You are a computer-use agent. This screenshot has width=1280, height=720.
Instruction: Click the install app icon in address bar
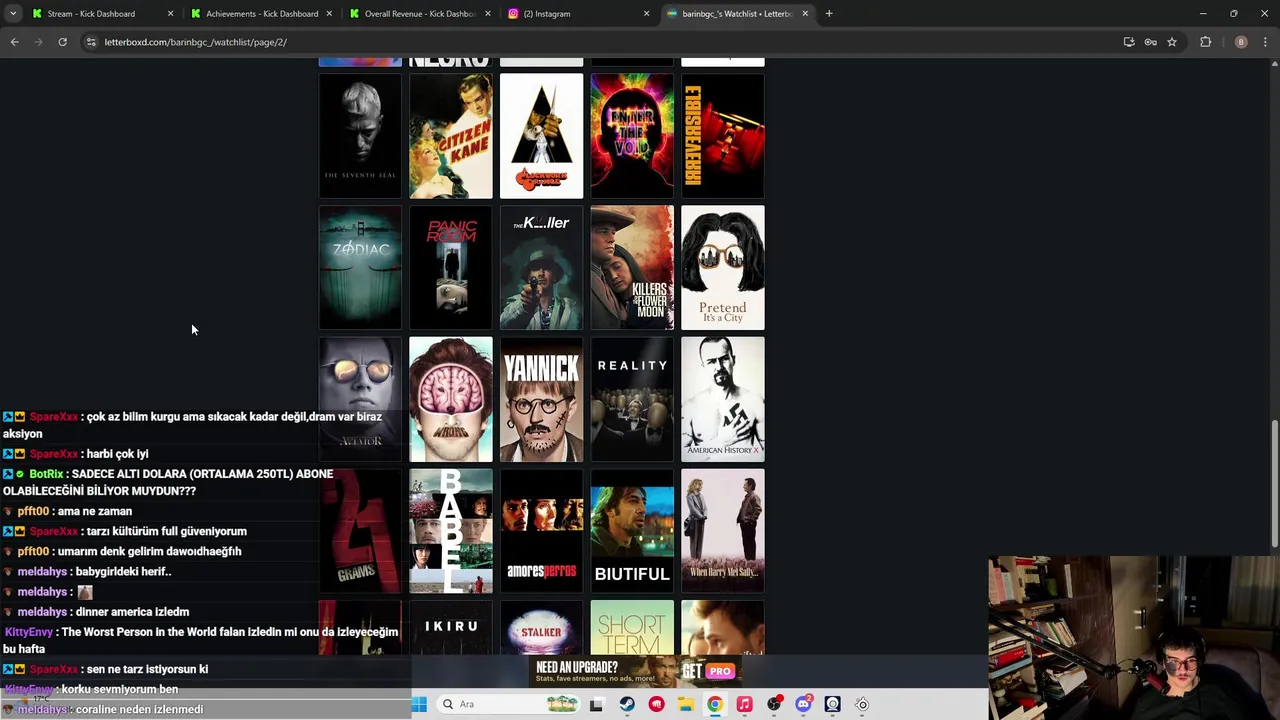pyautogui.click(x=1129, y=42)
